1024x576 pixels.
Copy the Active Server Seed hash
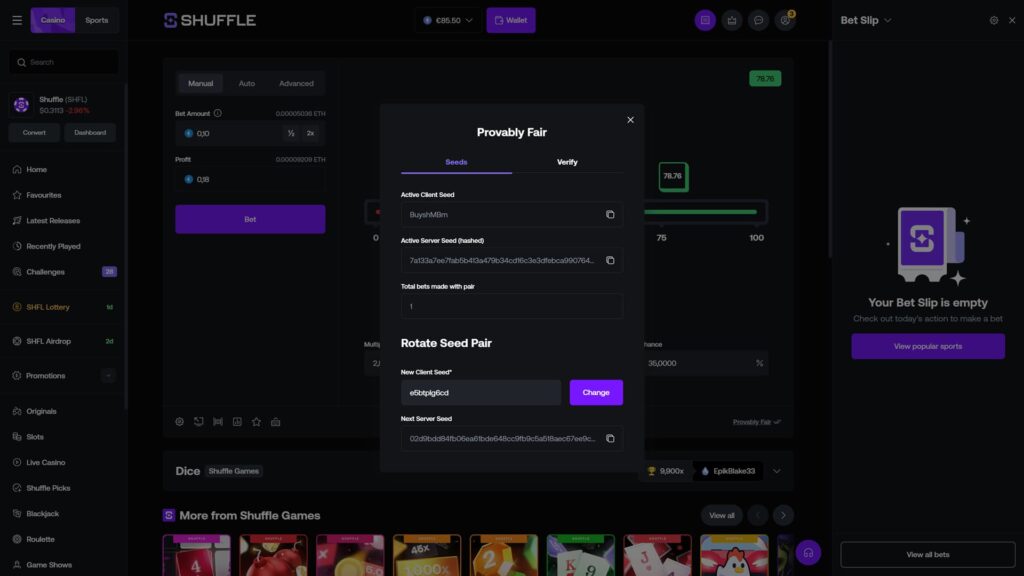pyautogui.click(x=610, y=260)
